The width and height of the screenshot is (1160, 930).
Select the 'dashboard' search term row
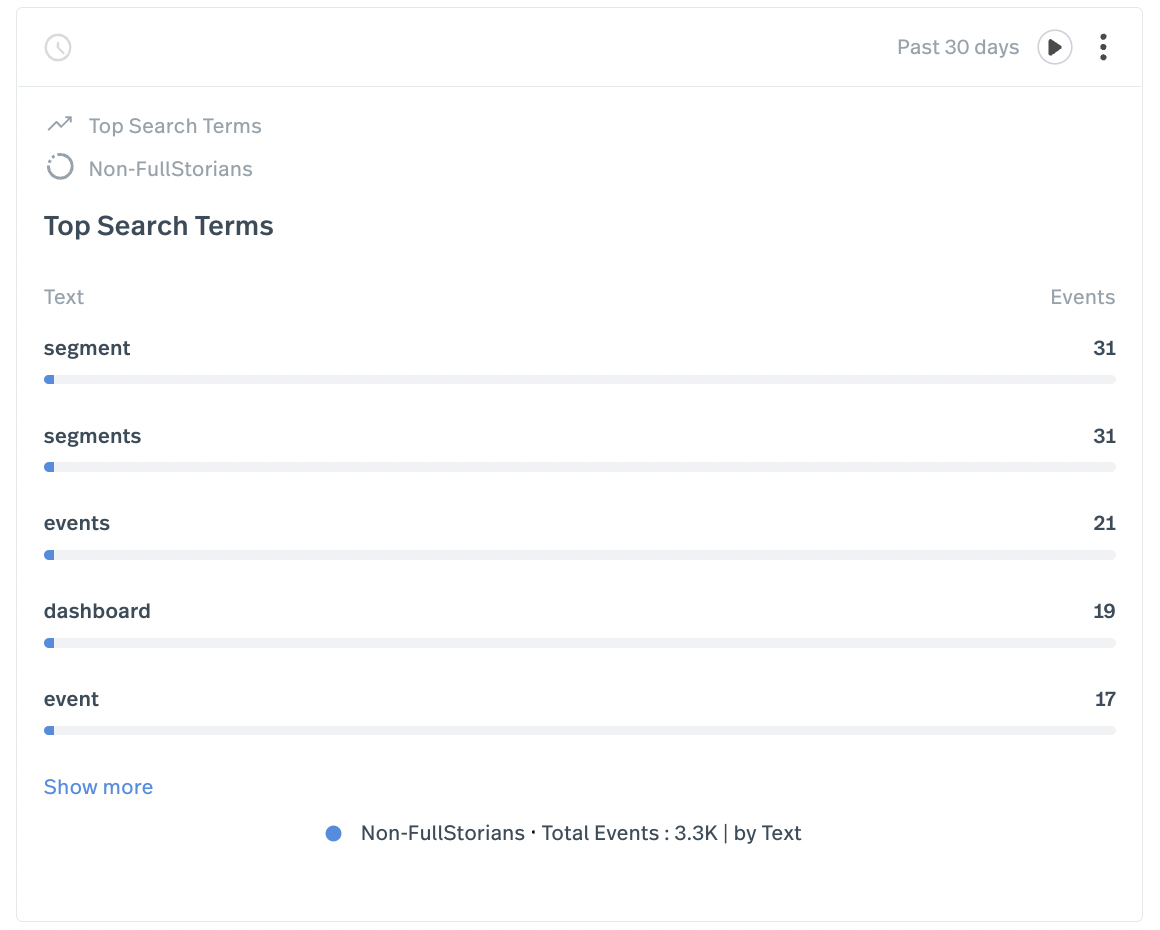click(579, 624)
